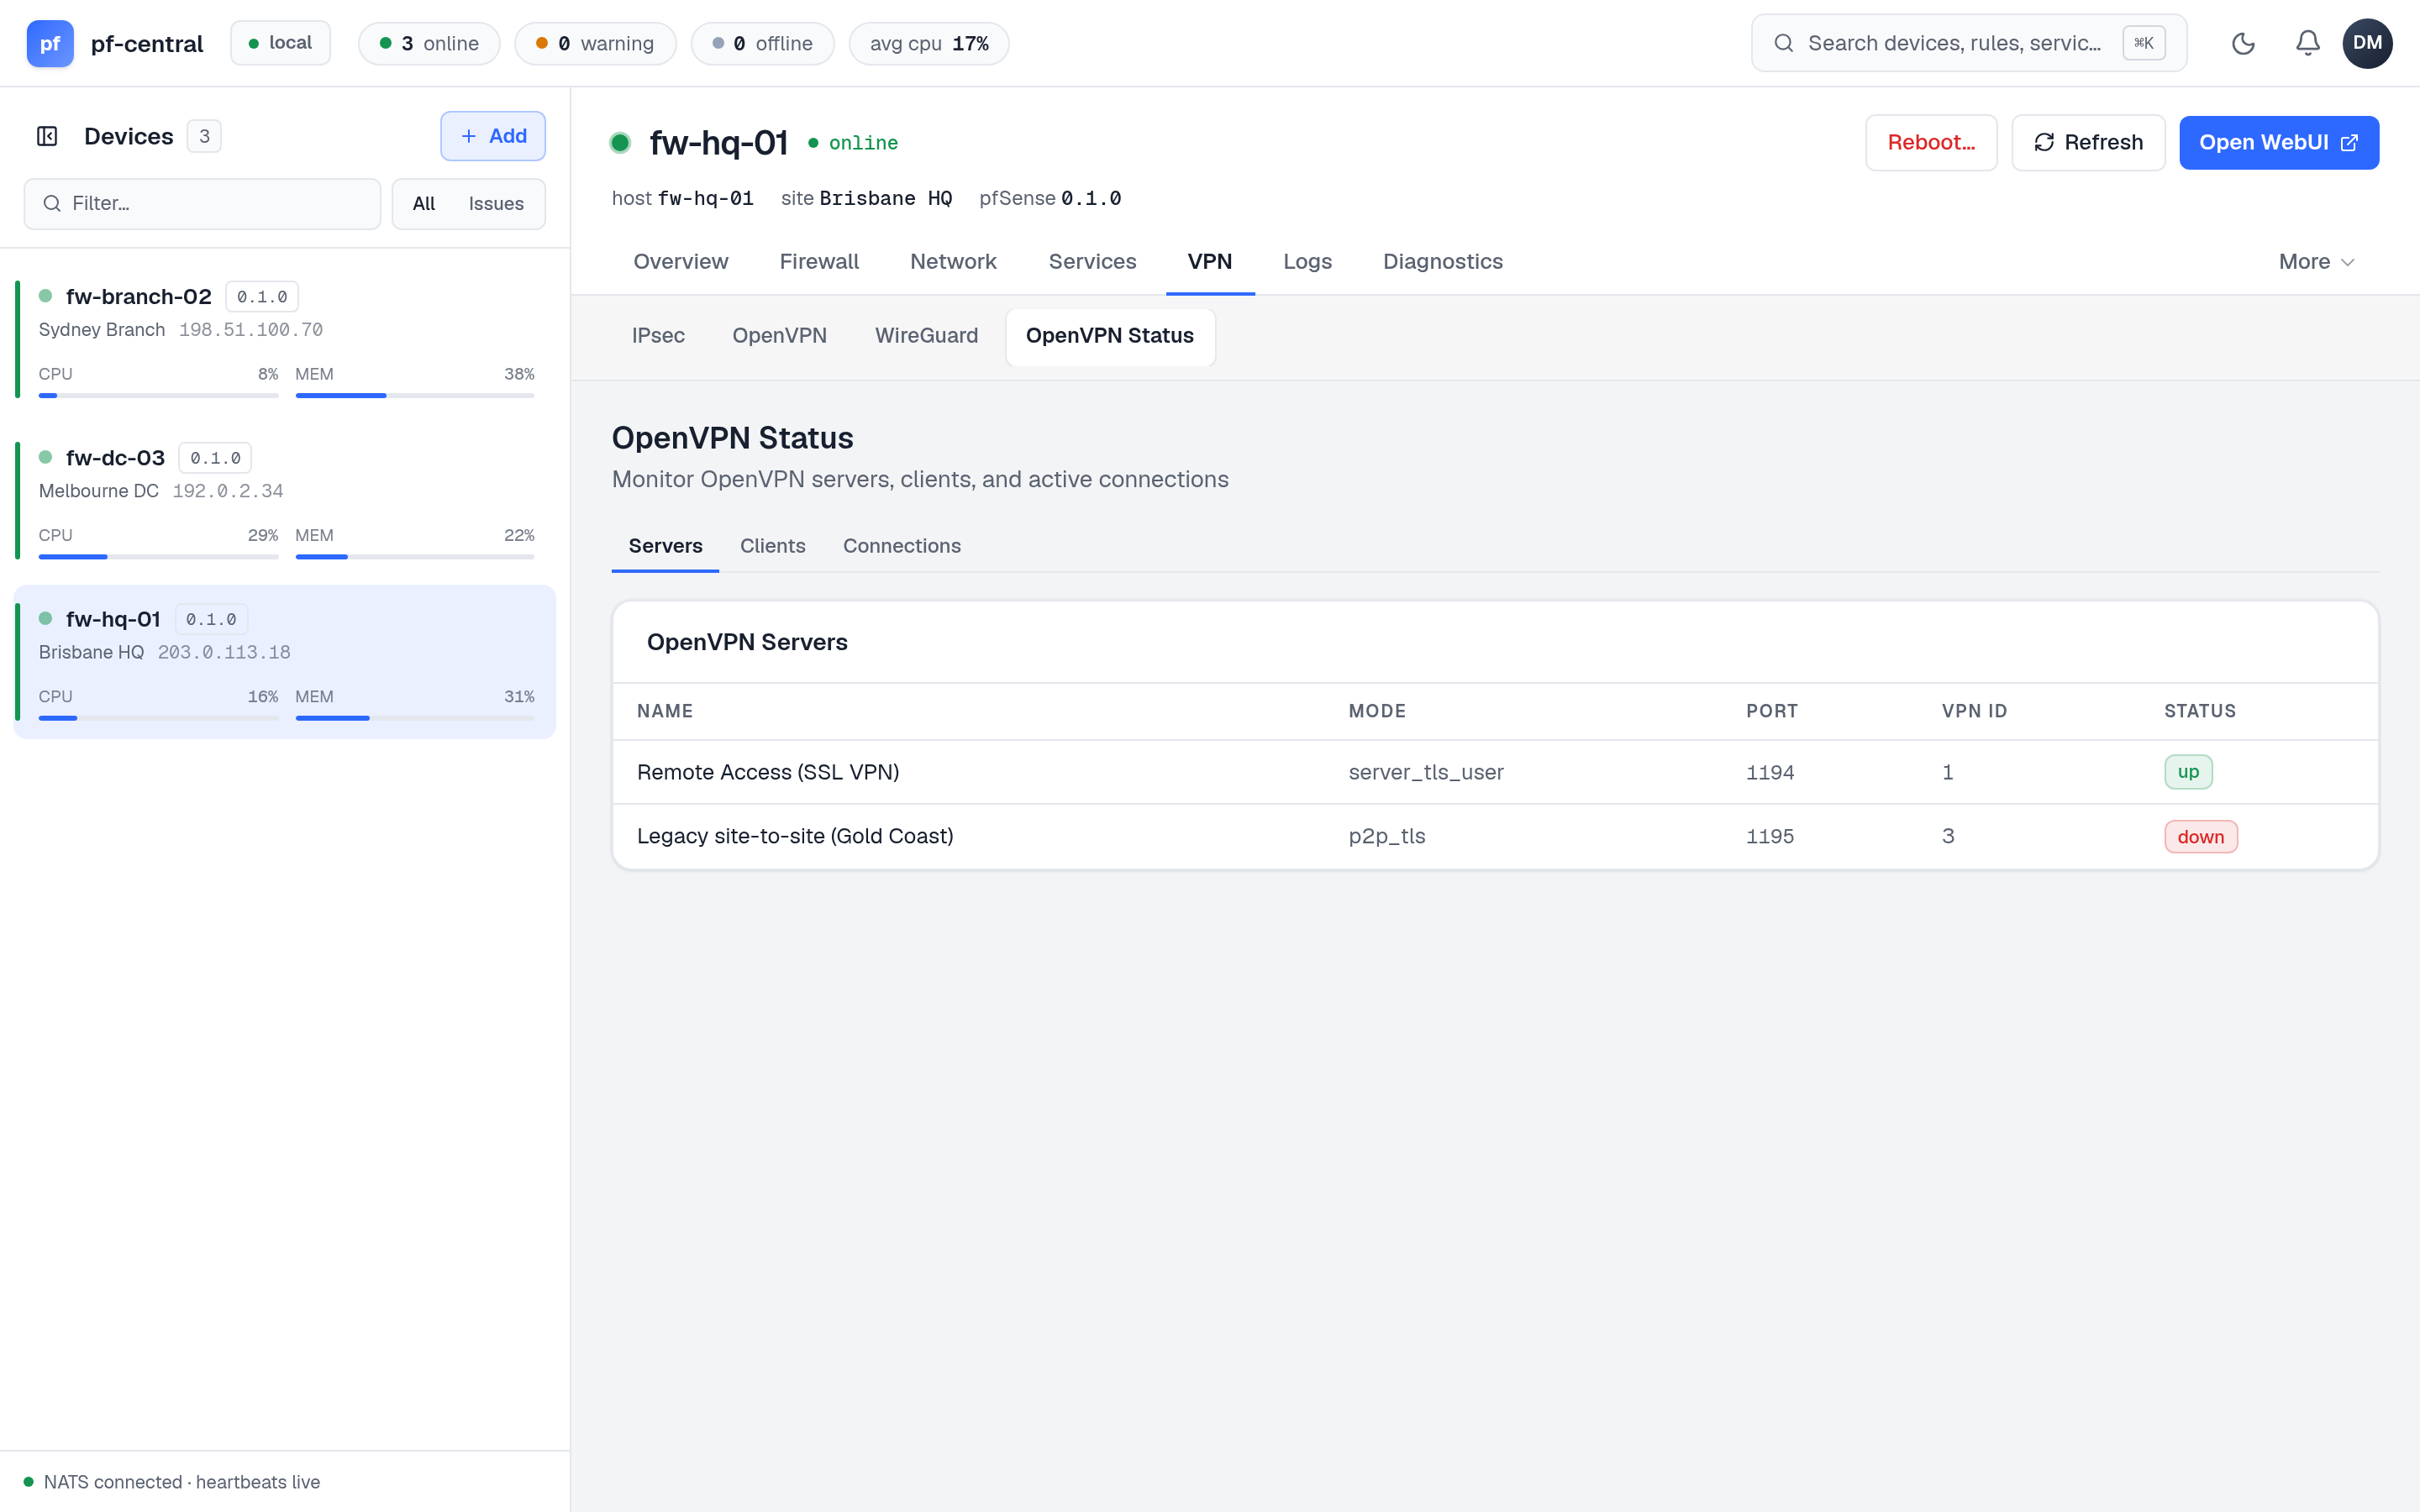Switch to the Clients tab
The width and height of the screenshot is (2420, 1512).
[x=772, y=546]
